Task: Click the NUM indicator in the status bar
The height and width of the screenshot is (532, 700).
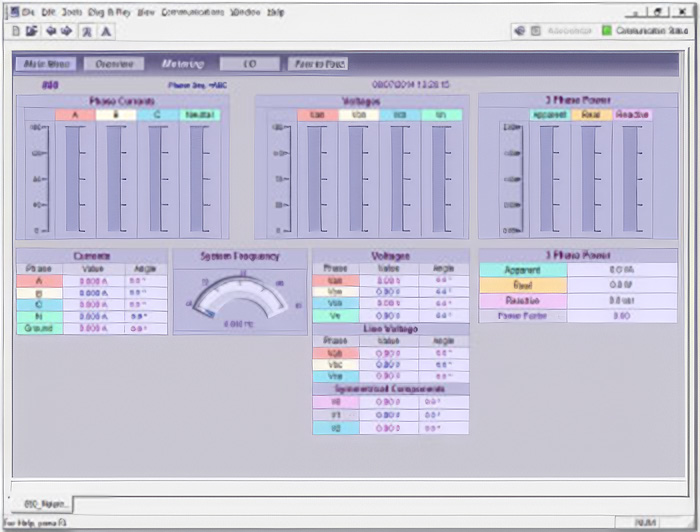Action: click(645, 522)
